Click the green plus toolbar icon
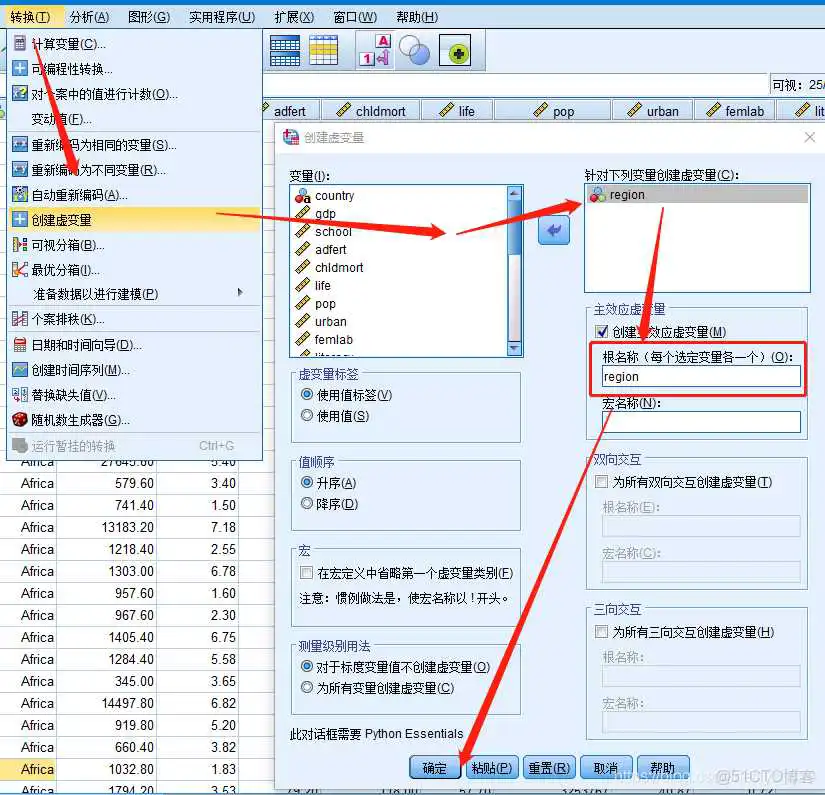Screen dimensions: 825x795 point(455,51)
